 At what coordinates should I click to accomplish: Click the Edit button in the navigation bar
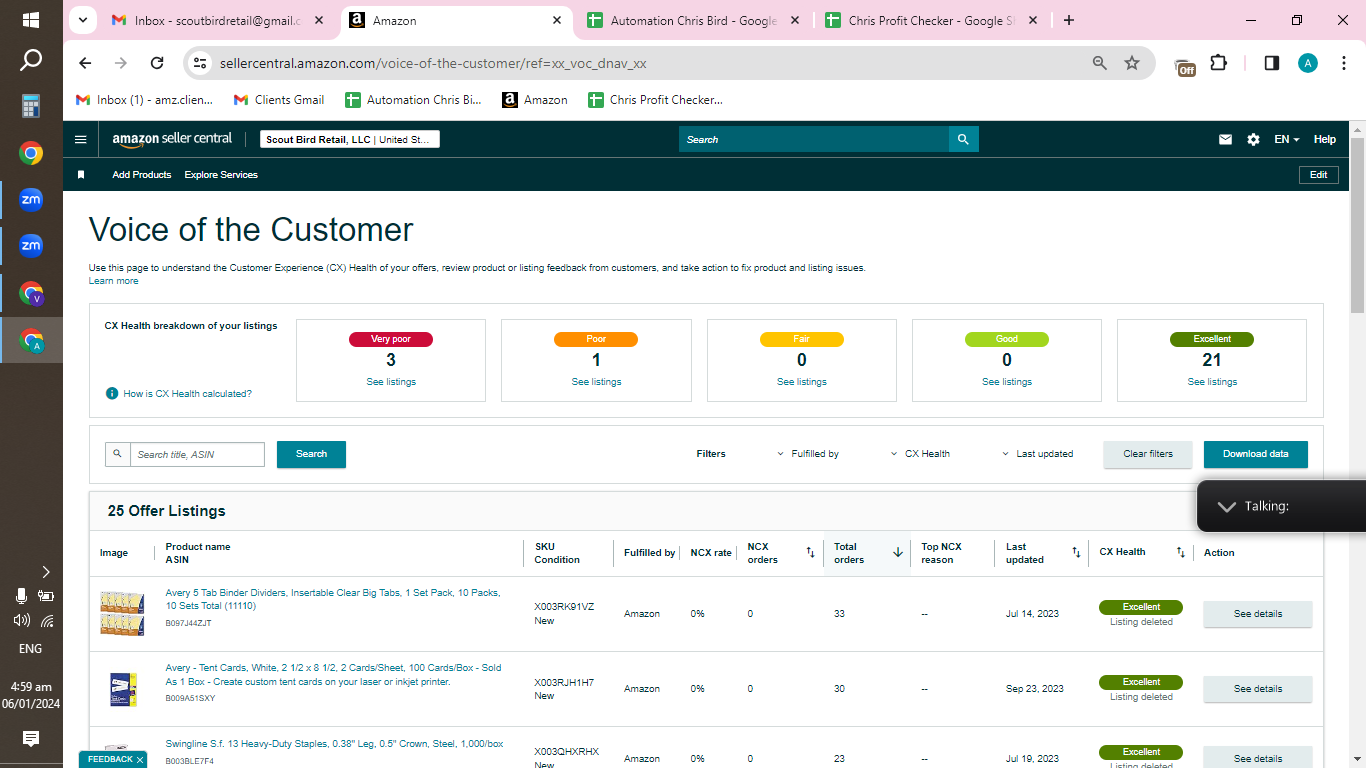[1319, 175]
